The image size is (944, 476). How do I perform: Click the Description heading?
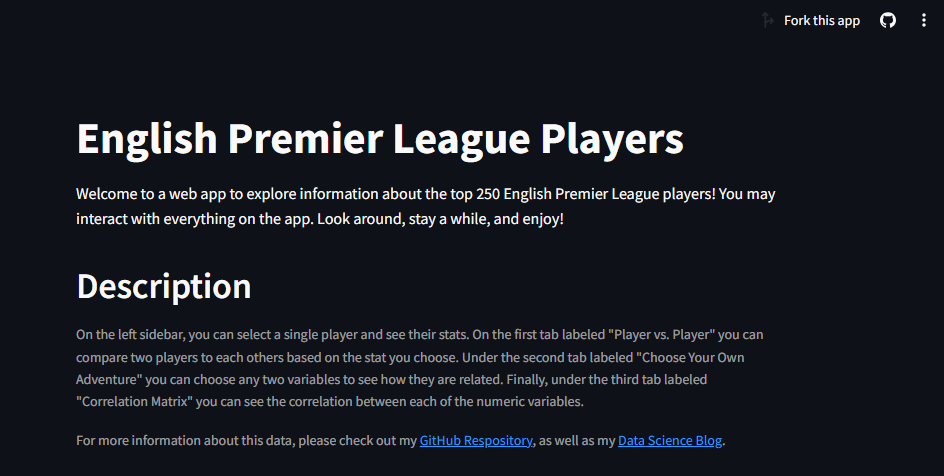click(164, 286)
